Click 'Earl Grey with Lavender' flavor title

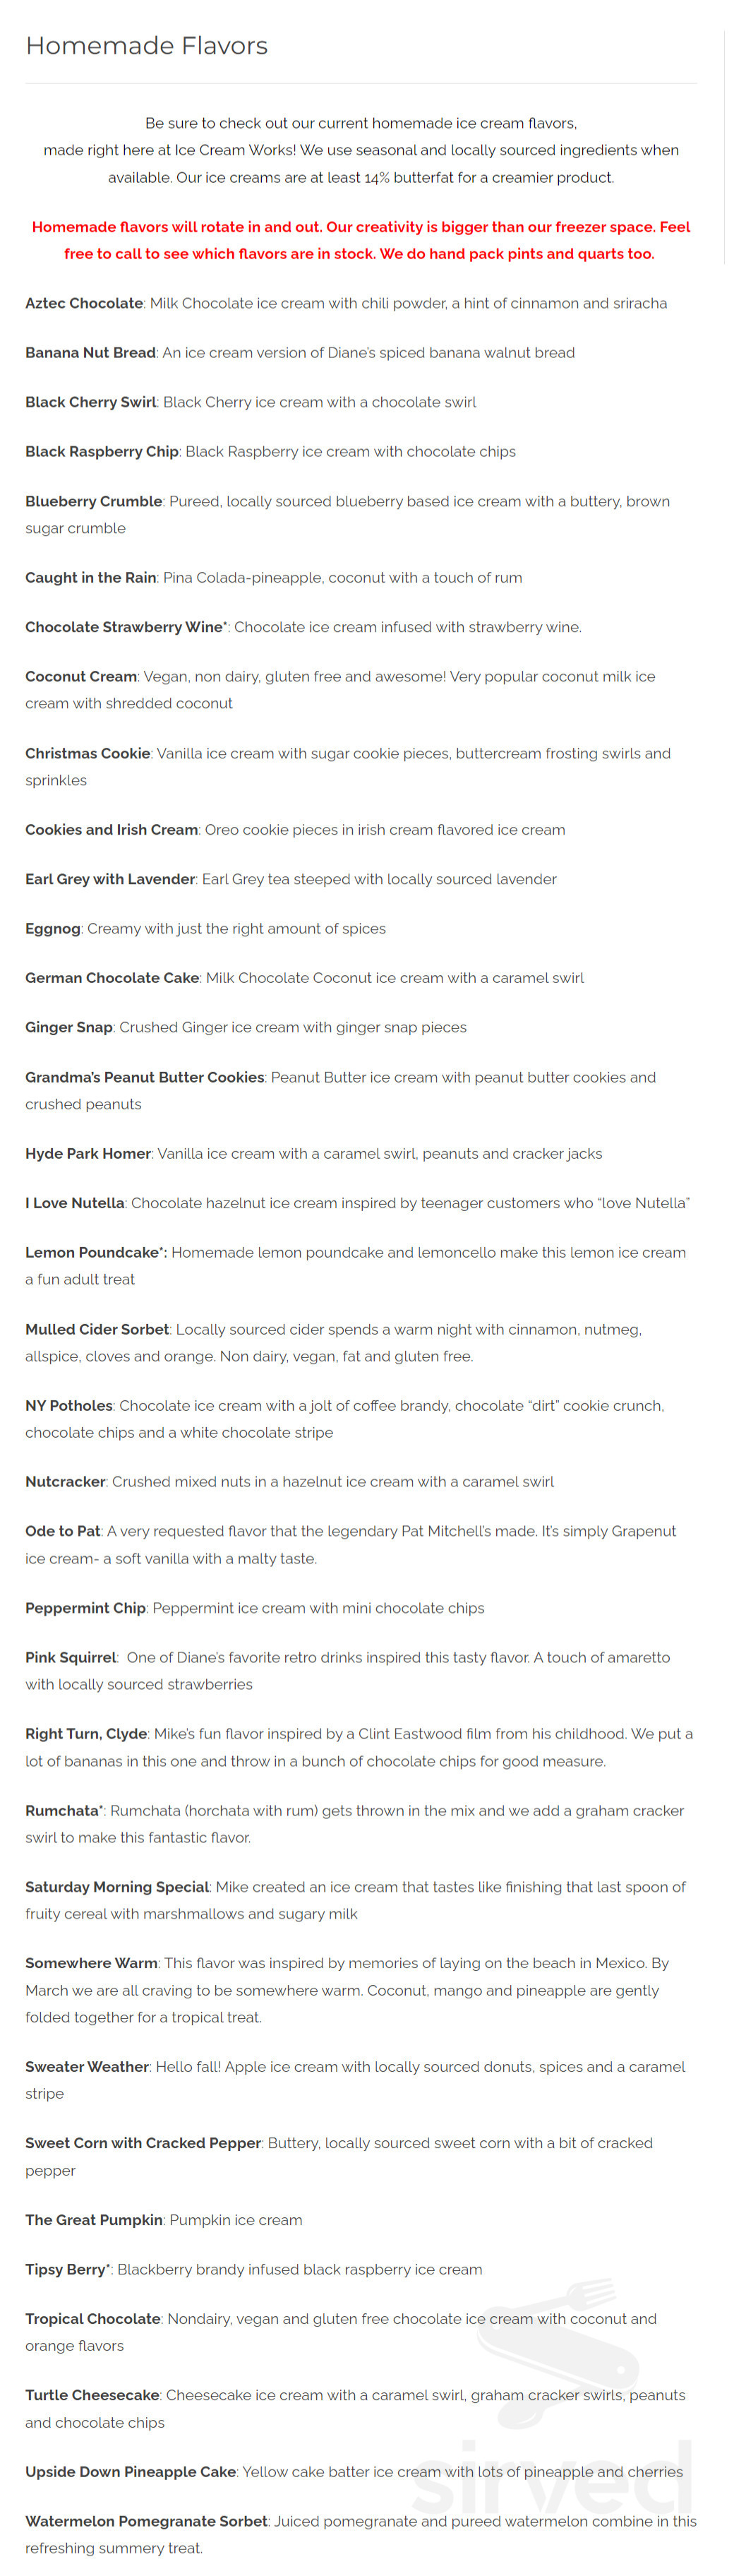[110, 879]
